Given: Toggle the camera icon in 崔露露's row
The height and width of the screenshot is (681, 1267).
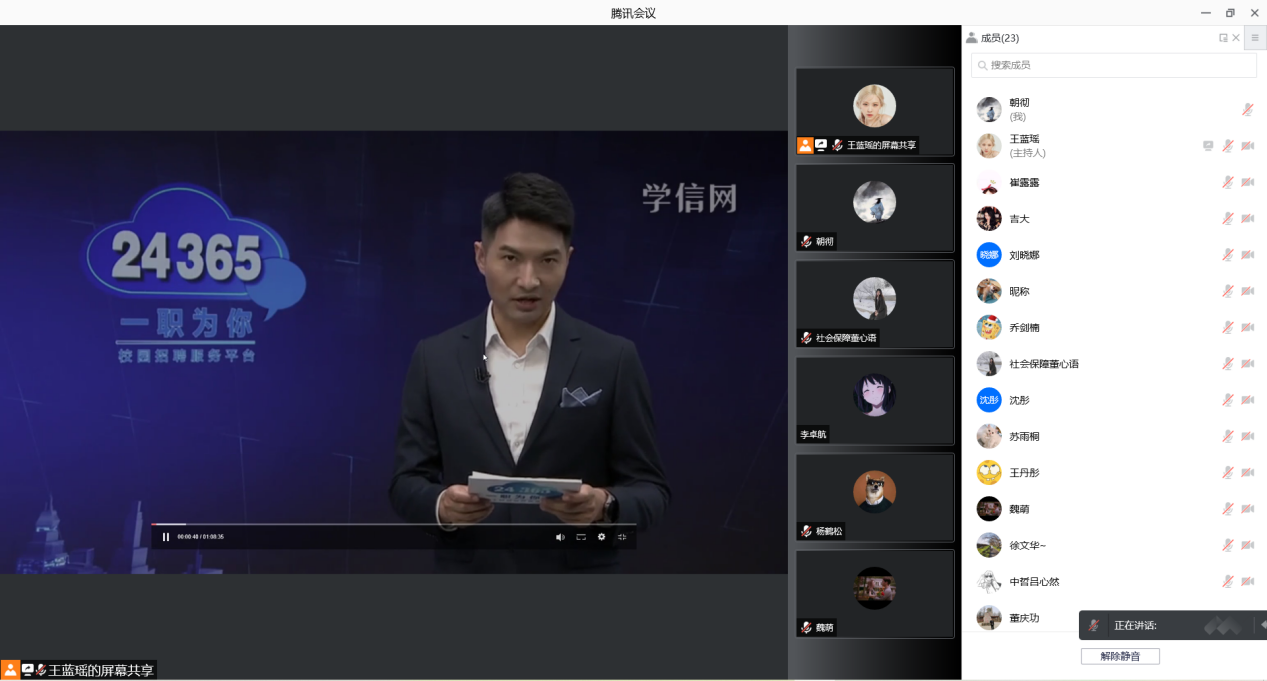Looking at the screenshot, I should tap(1247, 182).
